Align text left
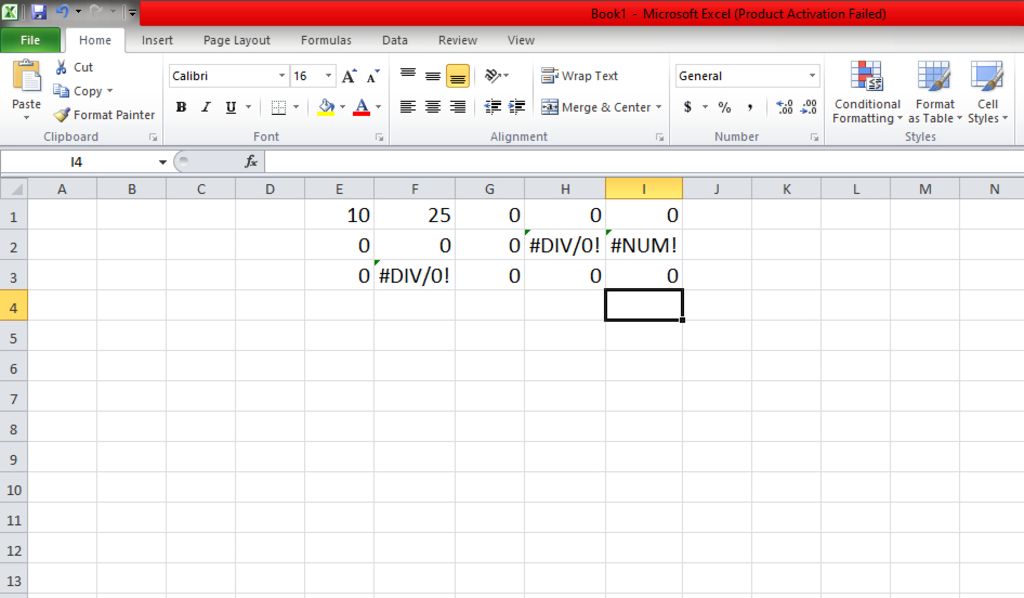Viewport: 1024px width, 598px height. click(x=408, y=107)
